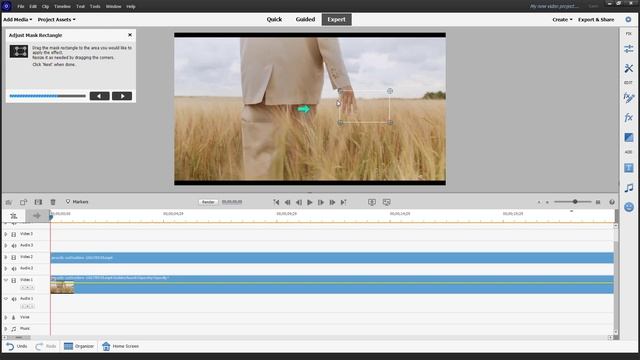Viewport: 640px width, 360px height.
Task: Click the safe margins monitor icon
Action: [x=371, y=202]
